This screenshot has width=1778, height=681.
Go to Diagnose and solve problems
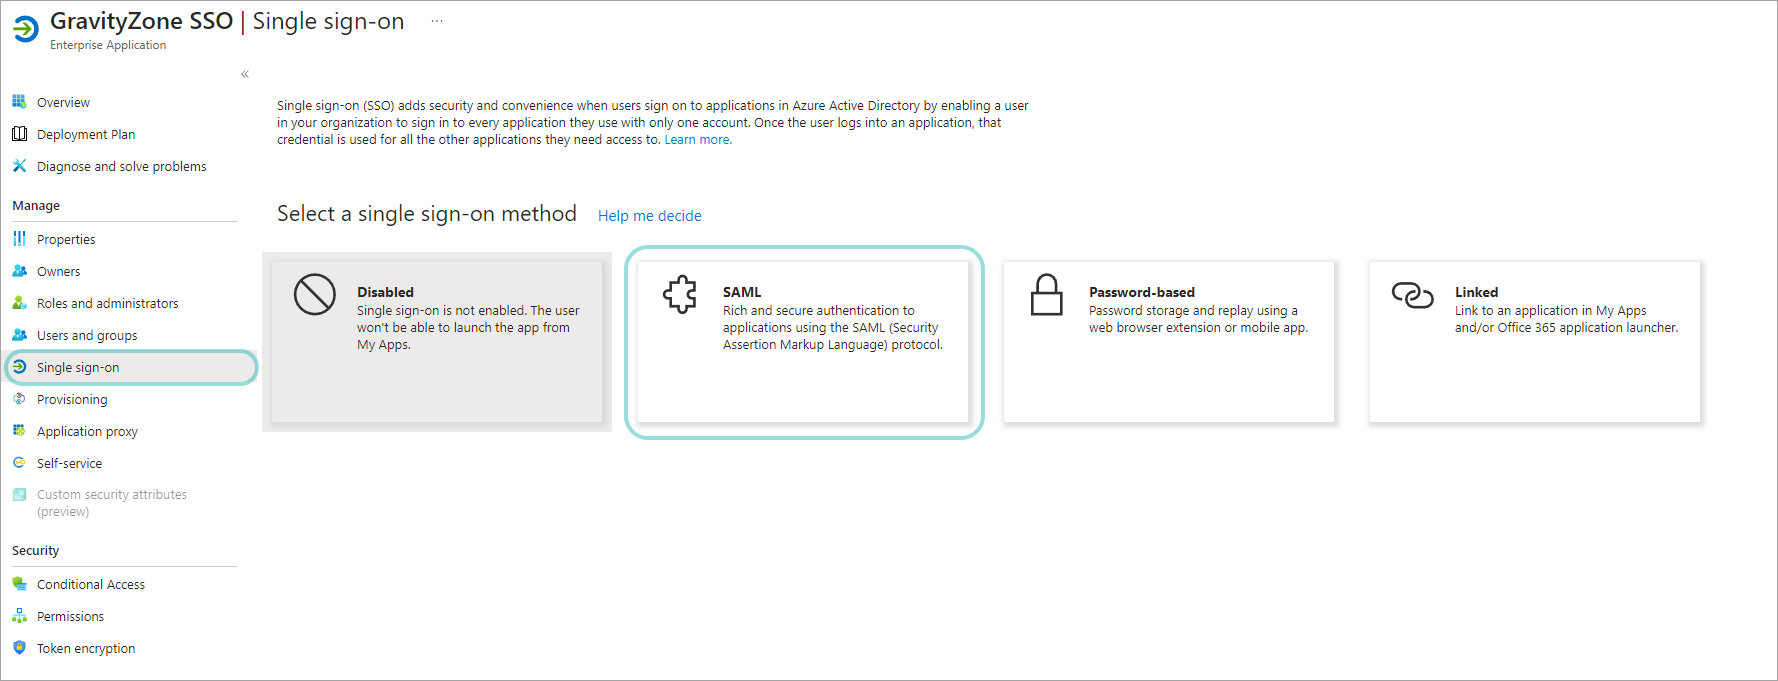pos(122,166)
